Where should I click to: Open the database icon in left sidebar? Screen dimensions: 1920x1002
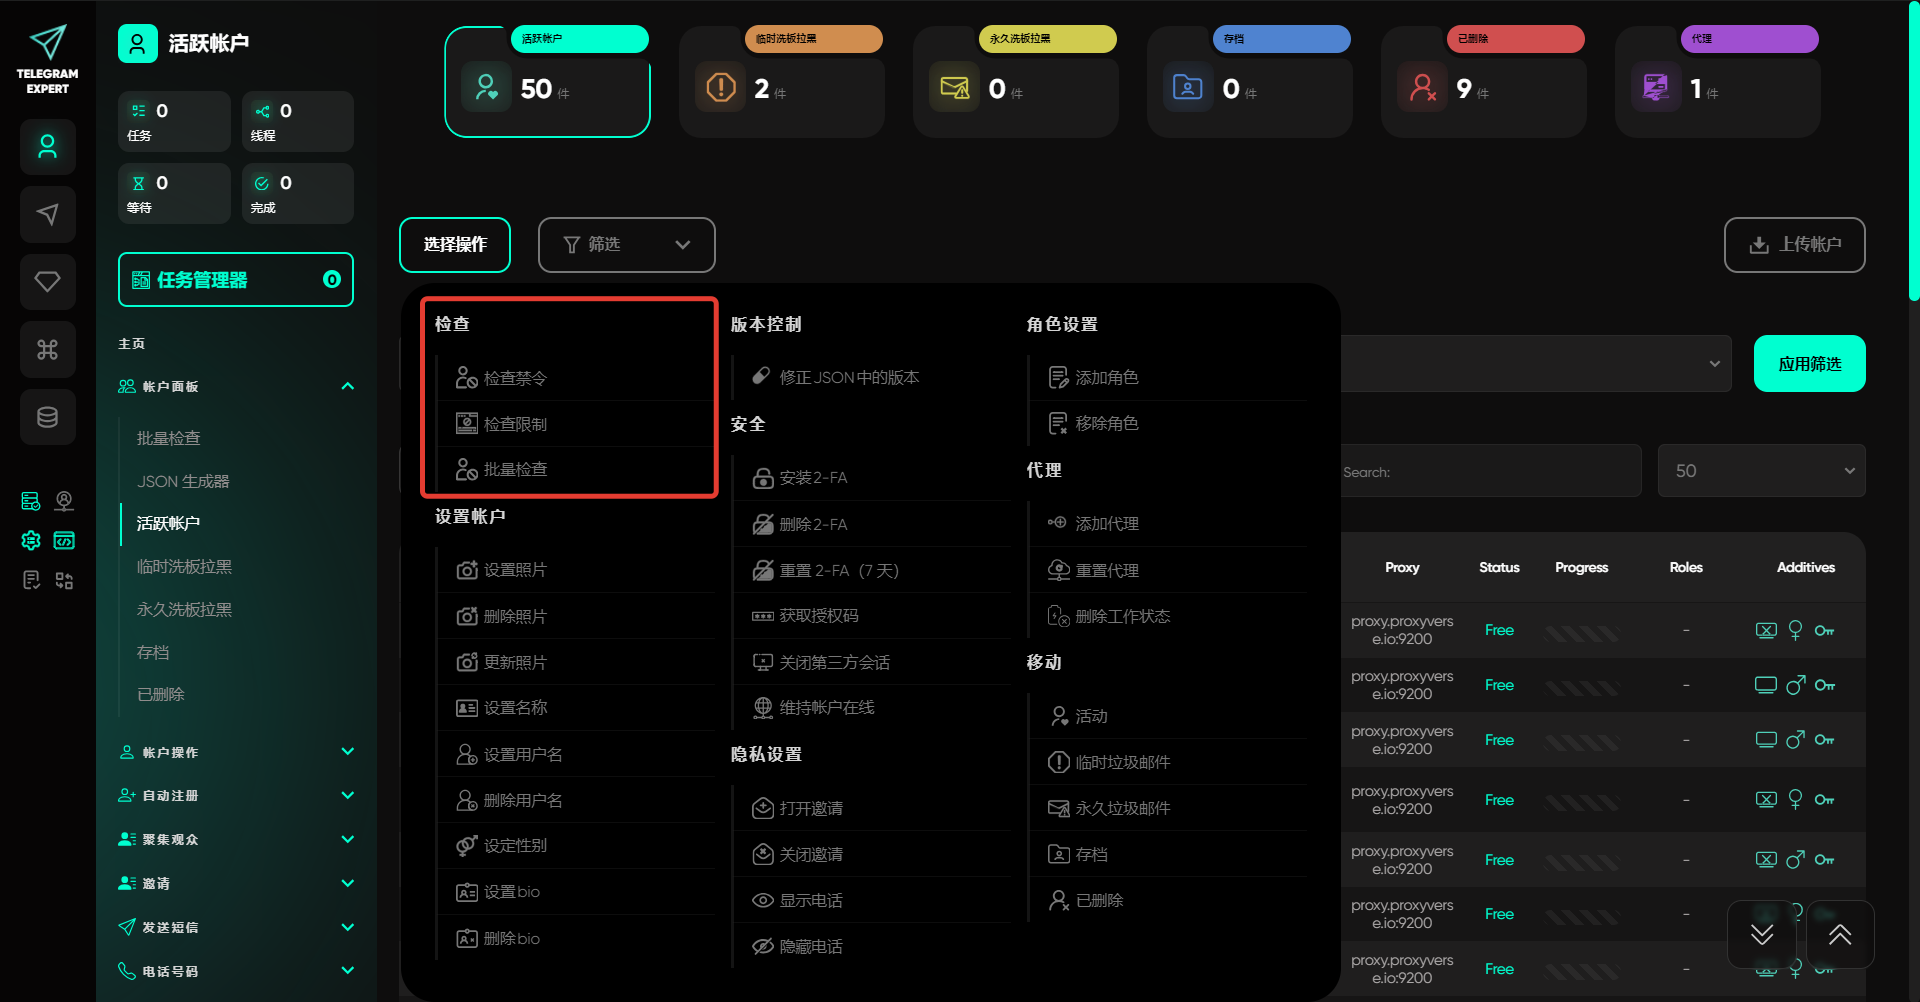[47, 417]
